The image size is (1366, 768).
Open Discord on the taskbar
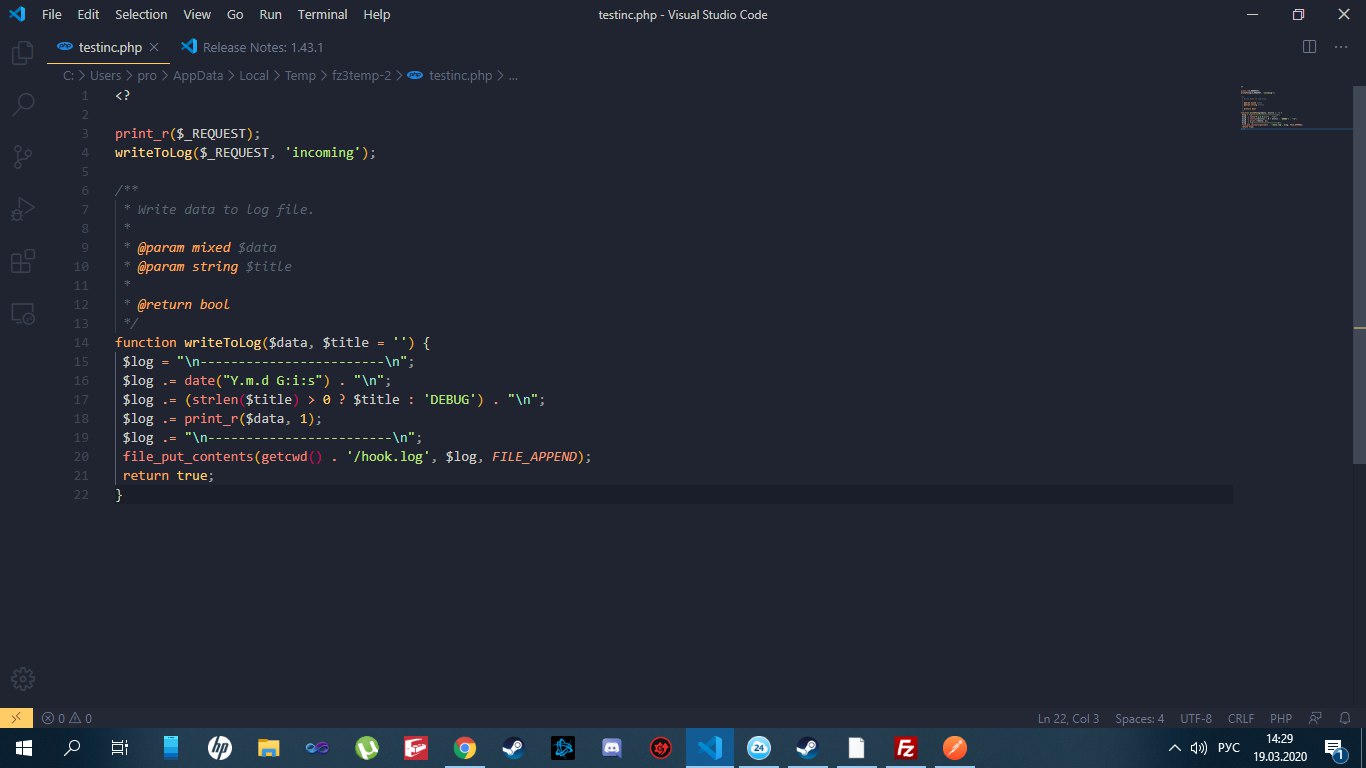[x=611, y=747]
